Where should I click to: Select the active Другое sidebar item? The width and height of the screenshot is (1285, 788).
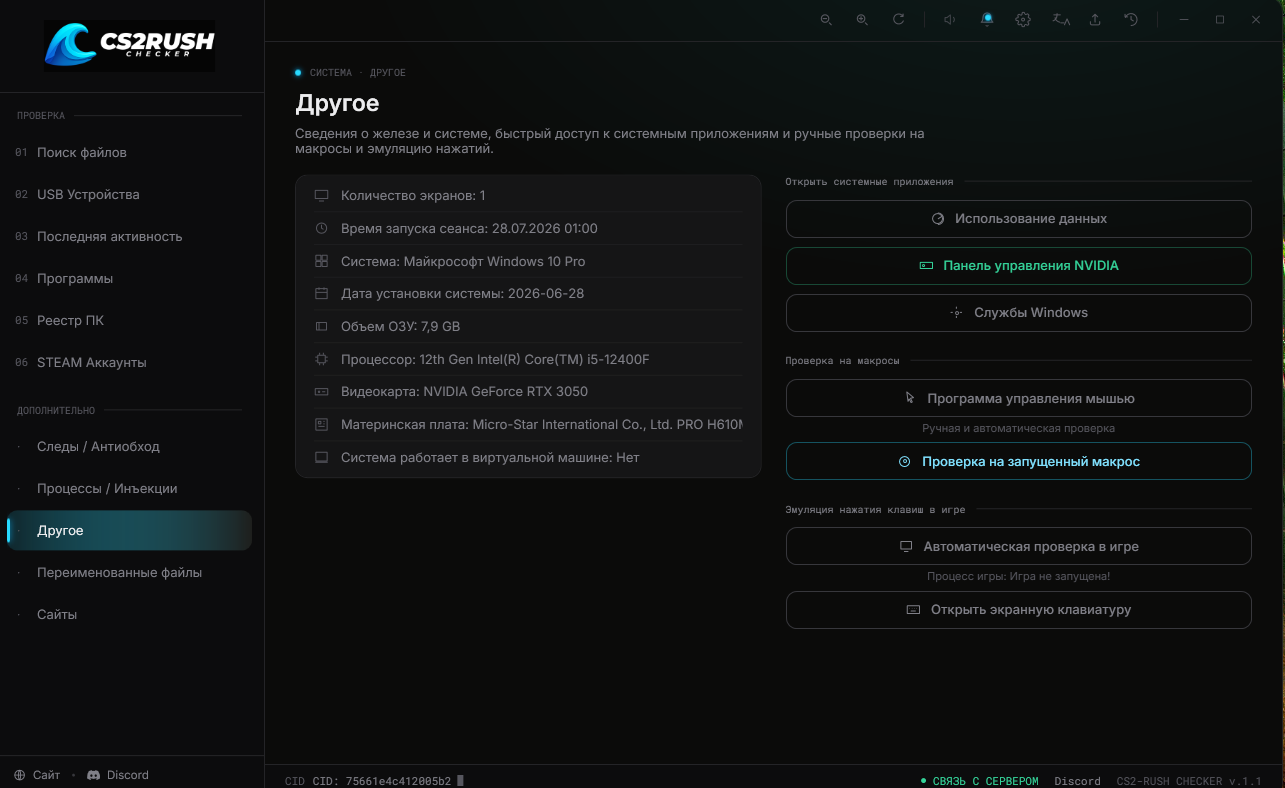(x=130, y=531)
